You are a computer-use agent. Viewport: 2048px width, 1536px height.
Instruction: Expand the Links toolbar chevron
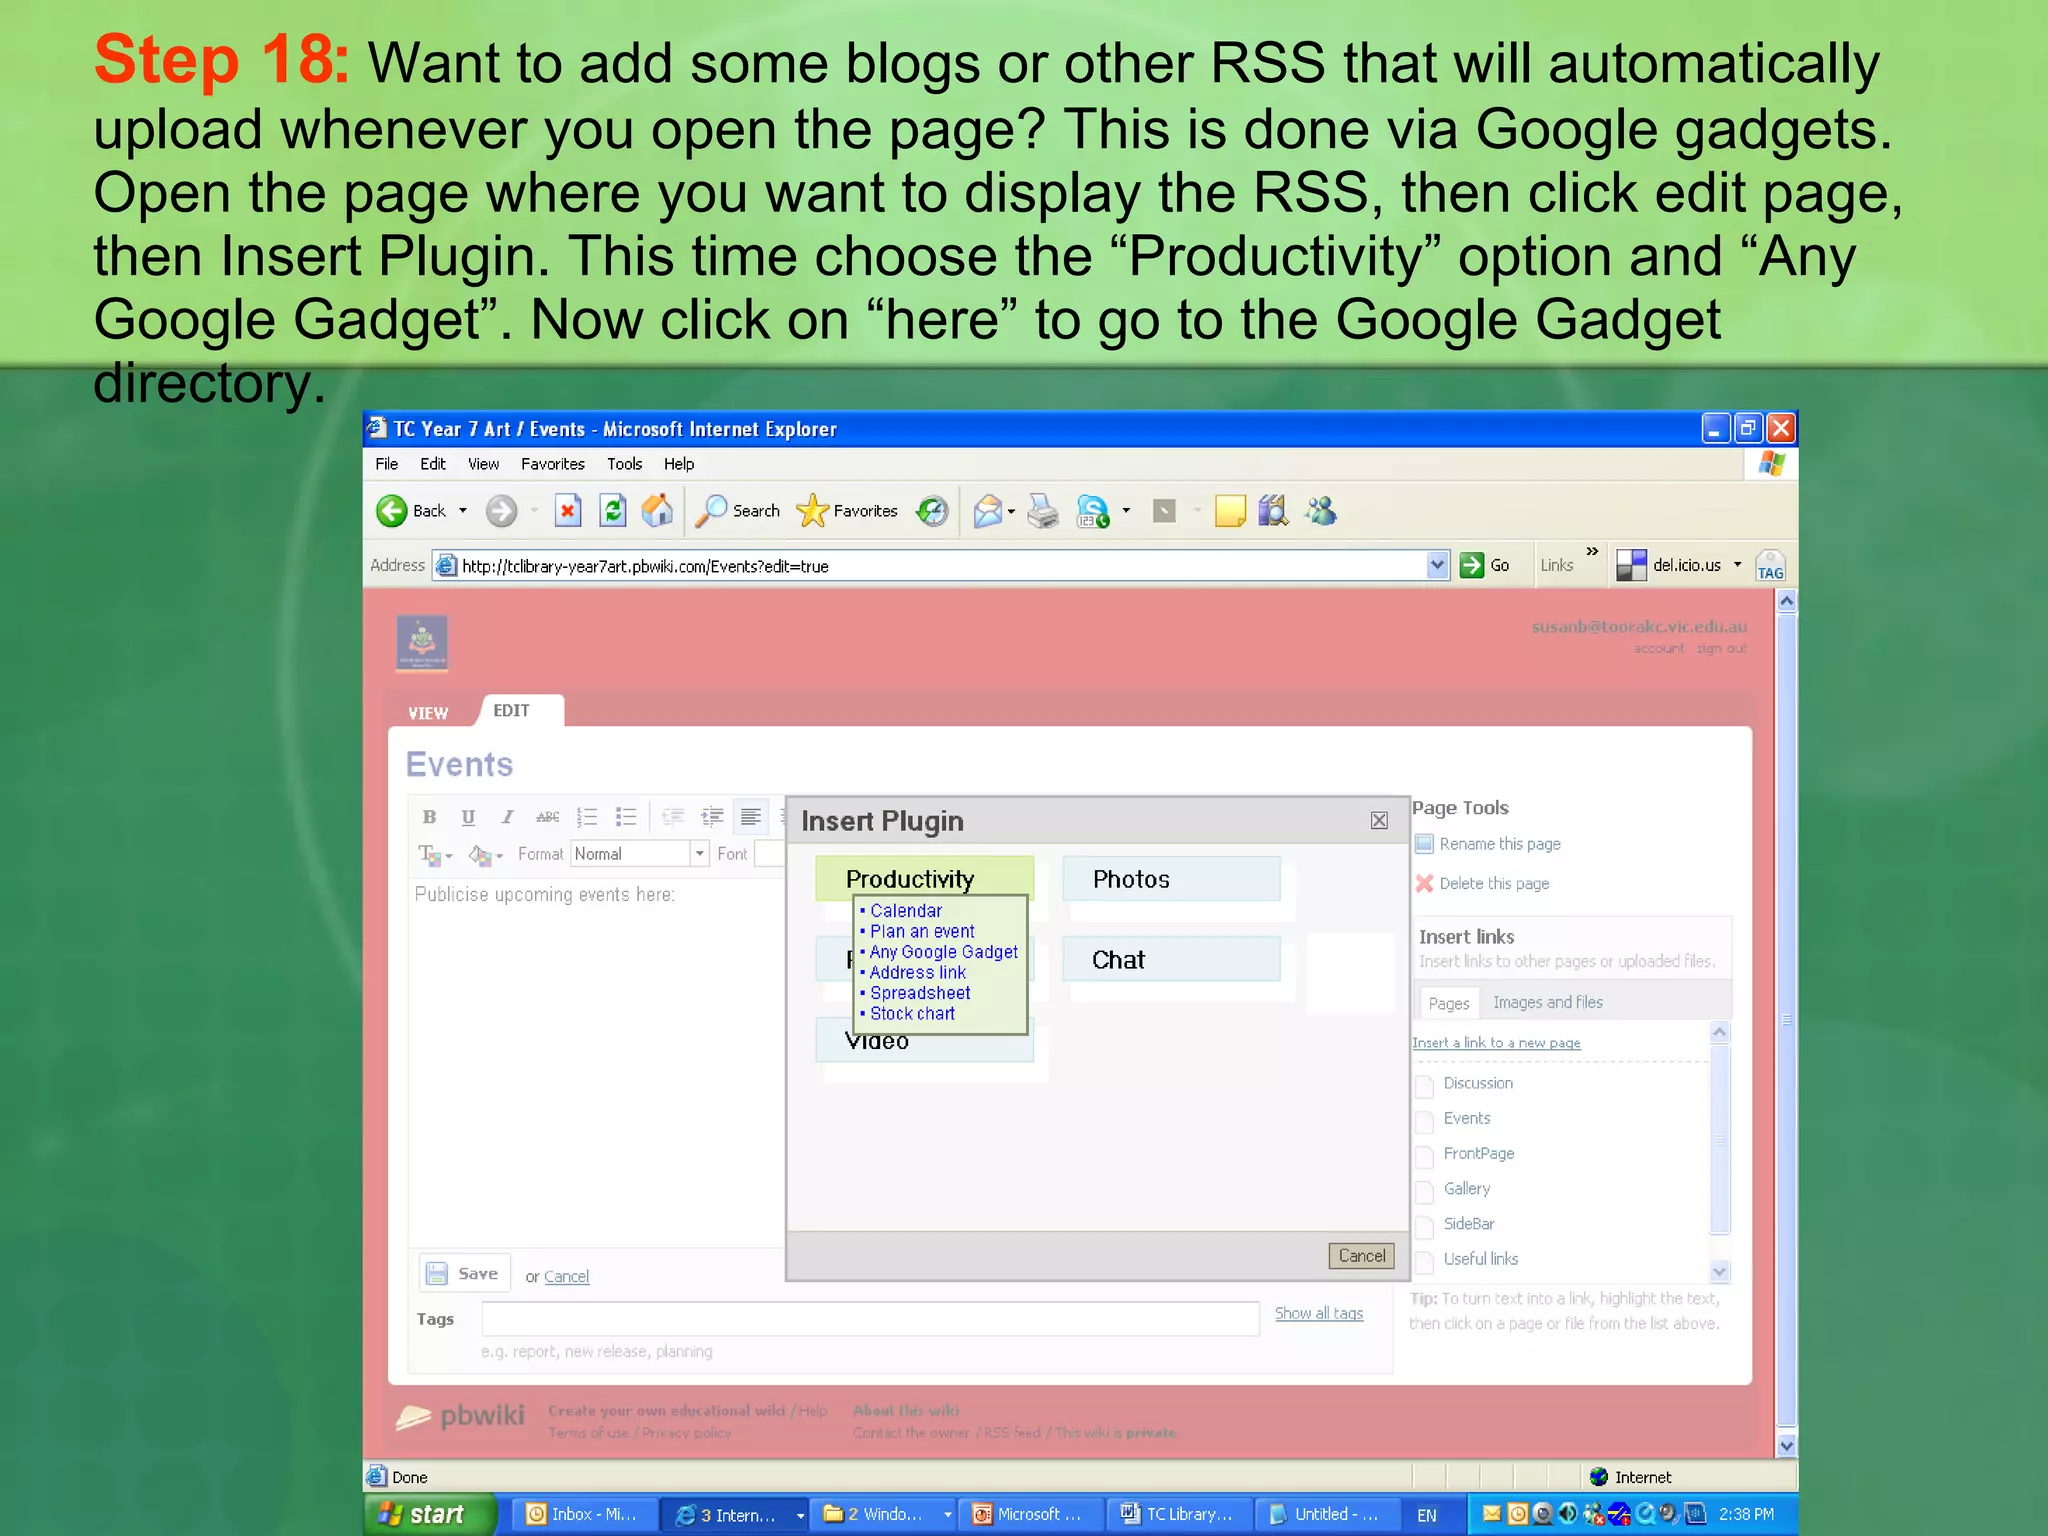1592,551
